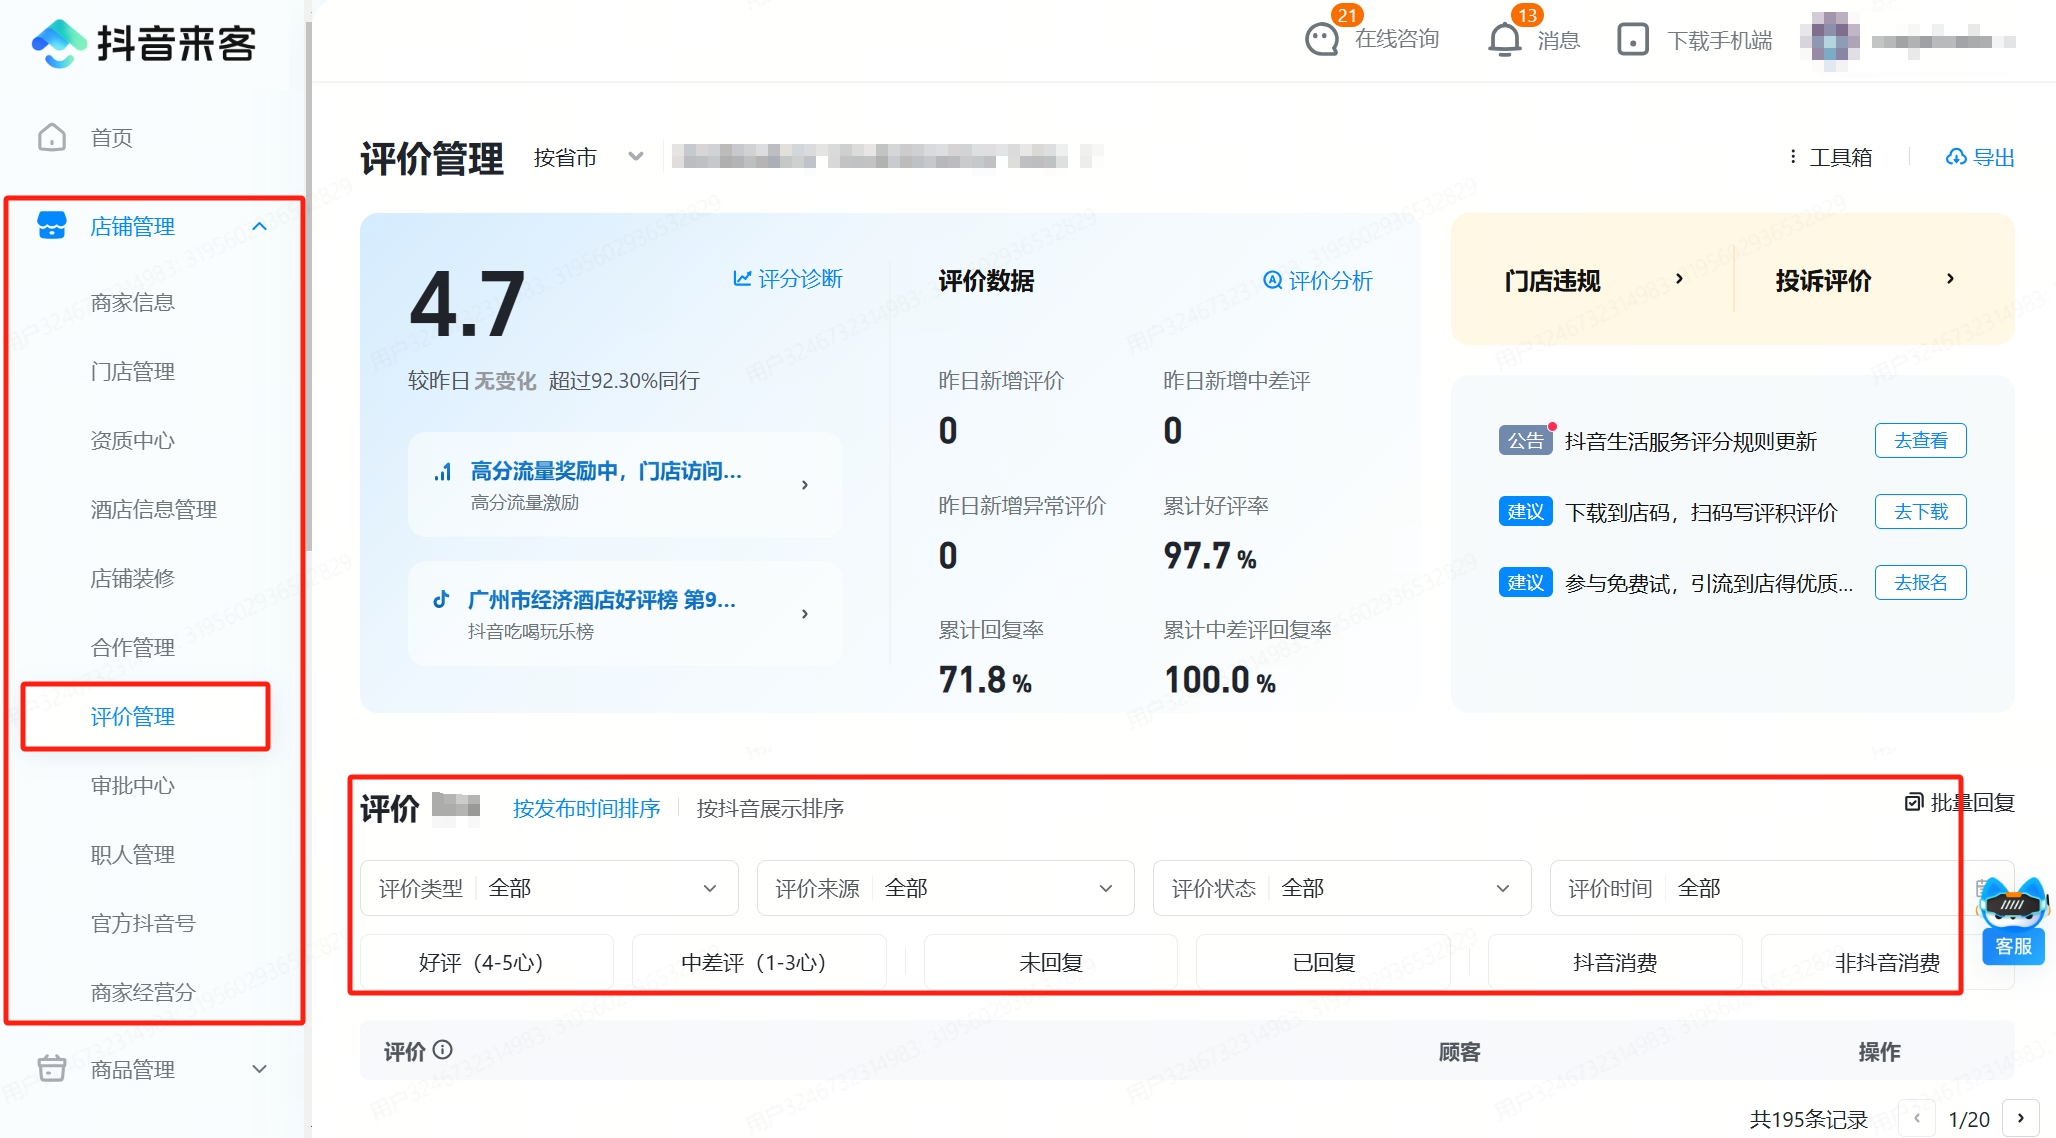Viewport: 2056px width, 1138px height.
Task: Expand the 评价来源 dropdown
Action: pos(945,888)
